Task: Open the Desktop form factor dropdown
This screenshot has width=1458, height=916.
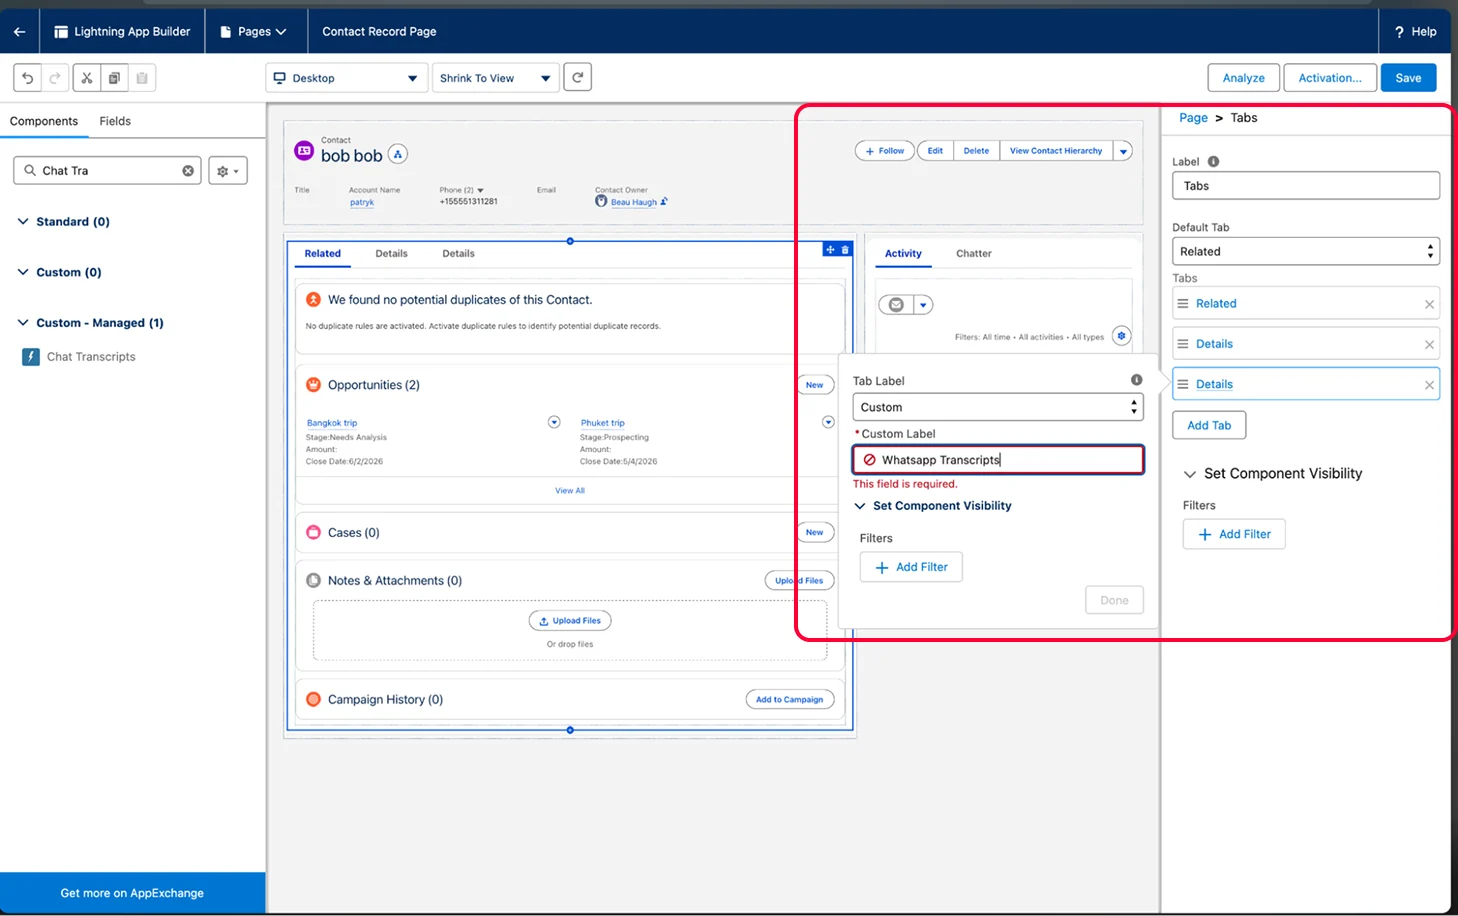Action: coord(347,78)
